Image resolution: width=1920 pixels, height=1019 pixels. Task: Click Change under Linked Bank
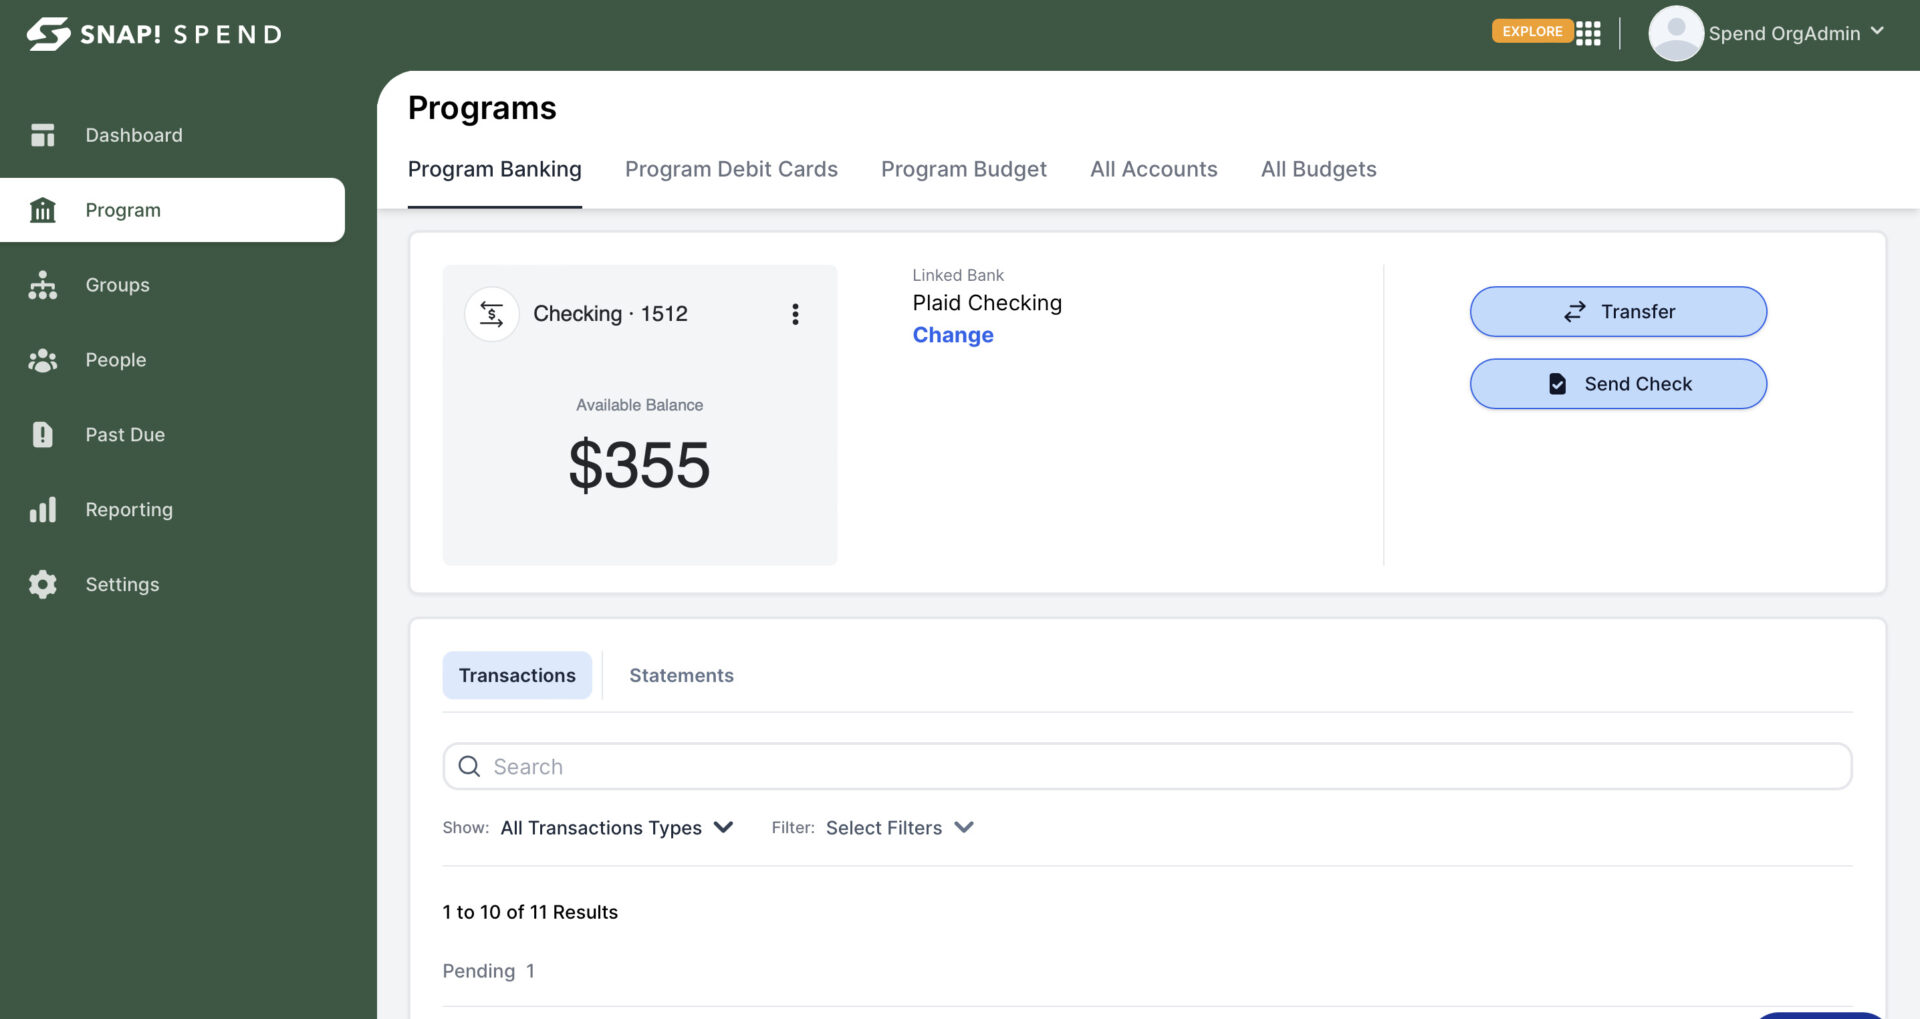[952, 335]
